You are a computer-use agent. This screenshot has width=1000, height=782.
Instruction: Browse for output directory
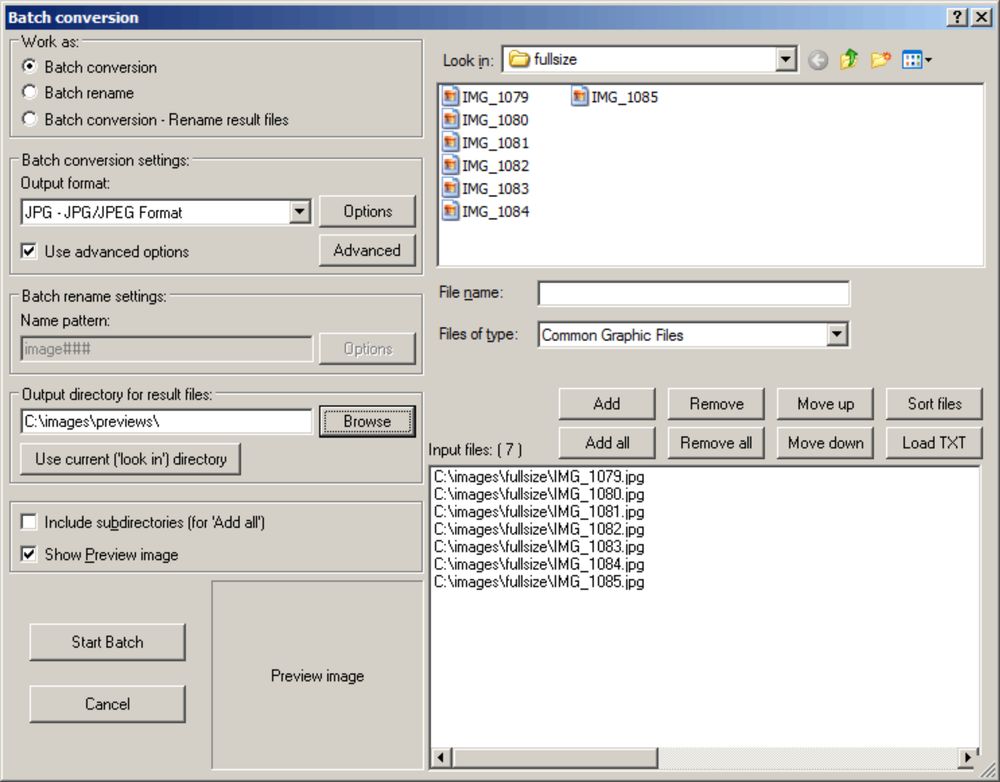pos(367,421)
